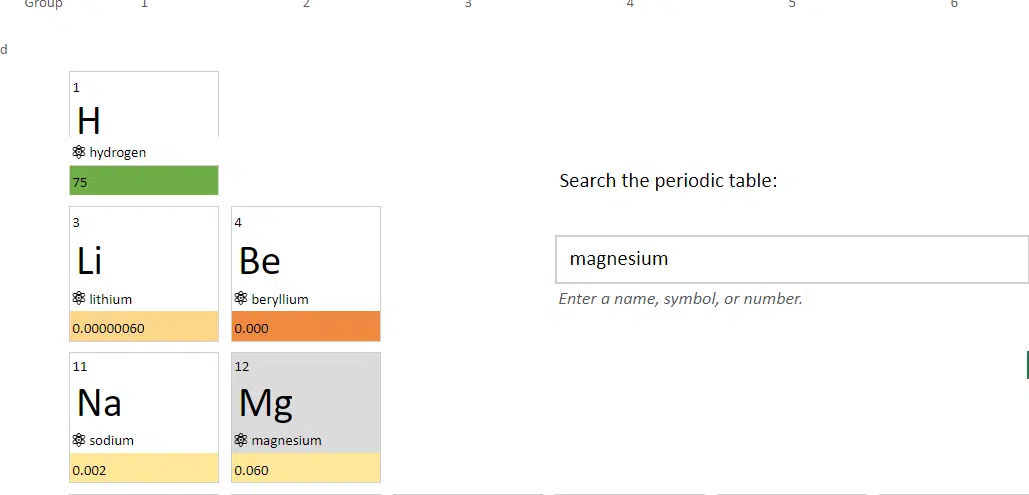Click lithium's 0.00000060 value bar

144,326
